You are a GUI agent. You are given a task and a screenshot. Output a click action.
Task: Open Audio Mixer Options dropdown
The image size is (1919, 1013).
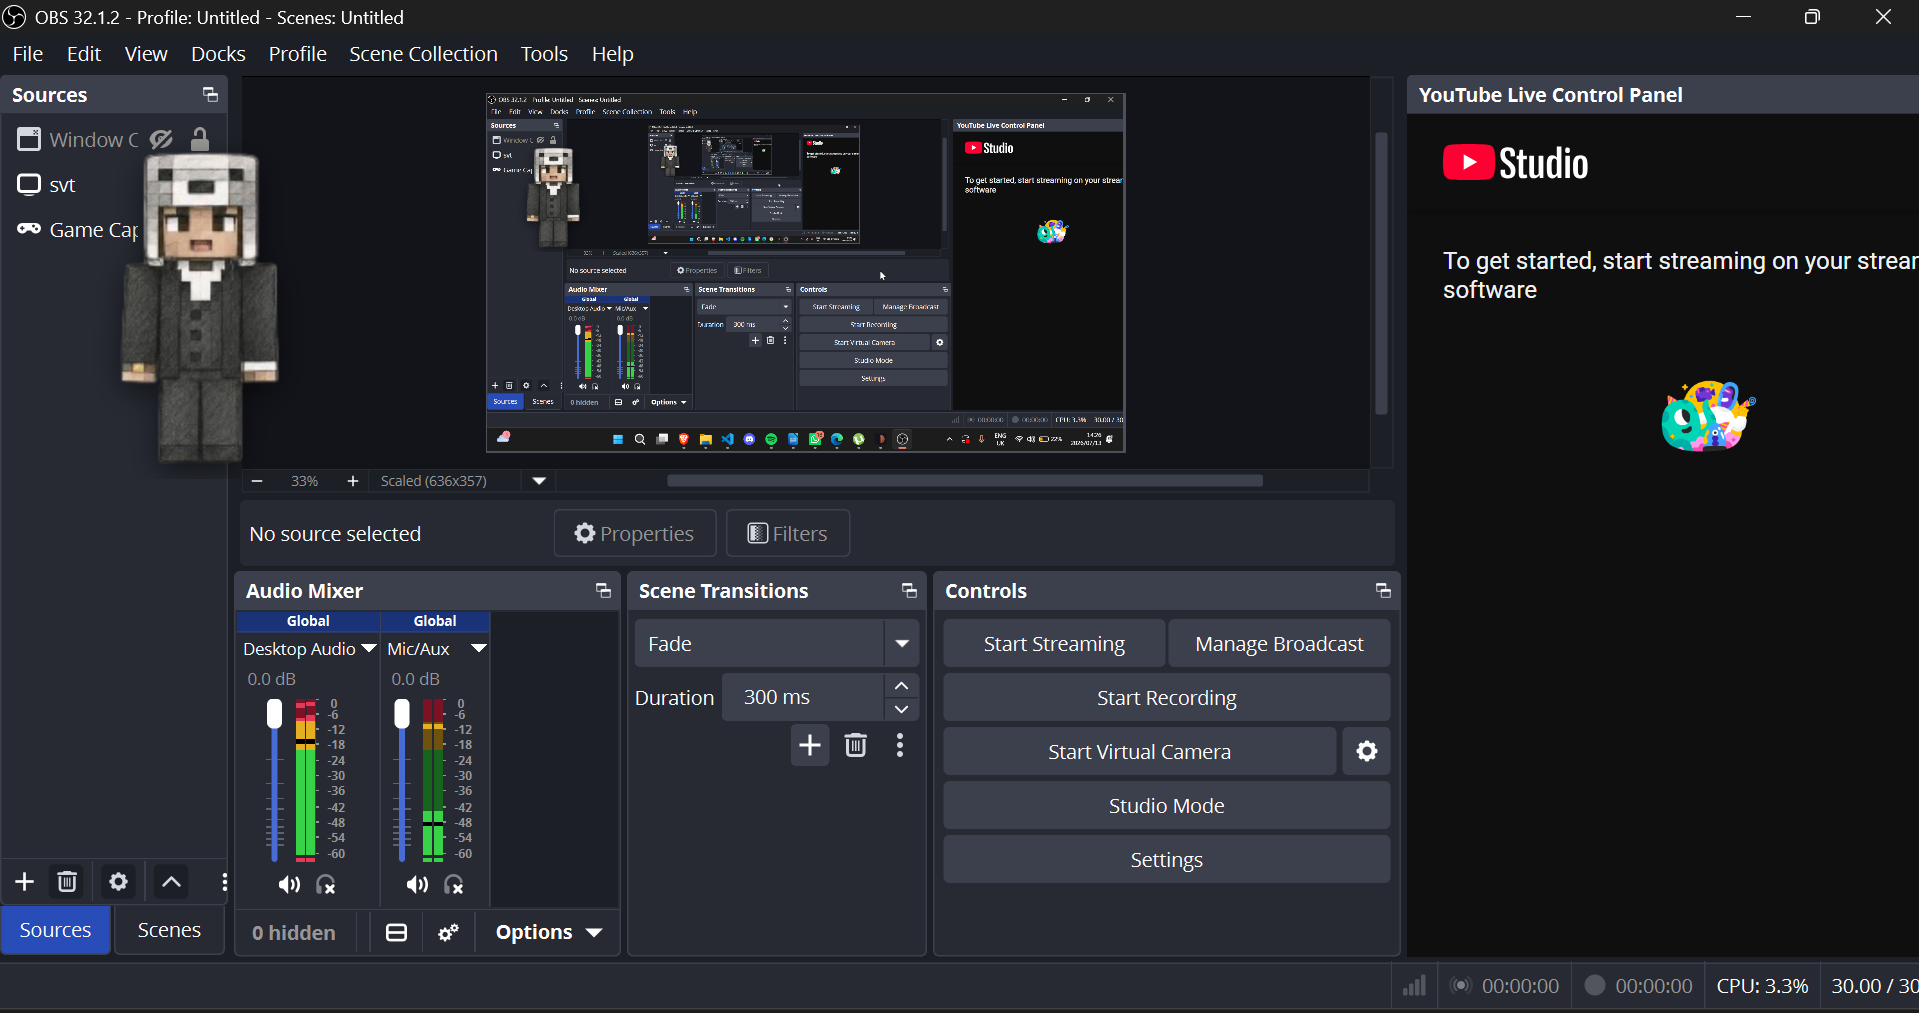click(549, 933)
